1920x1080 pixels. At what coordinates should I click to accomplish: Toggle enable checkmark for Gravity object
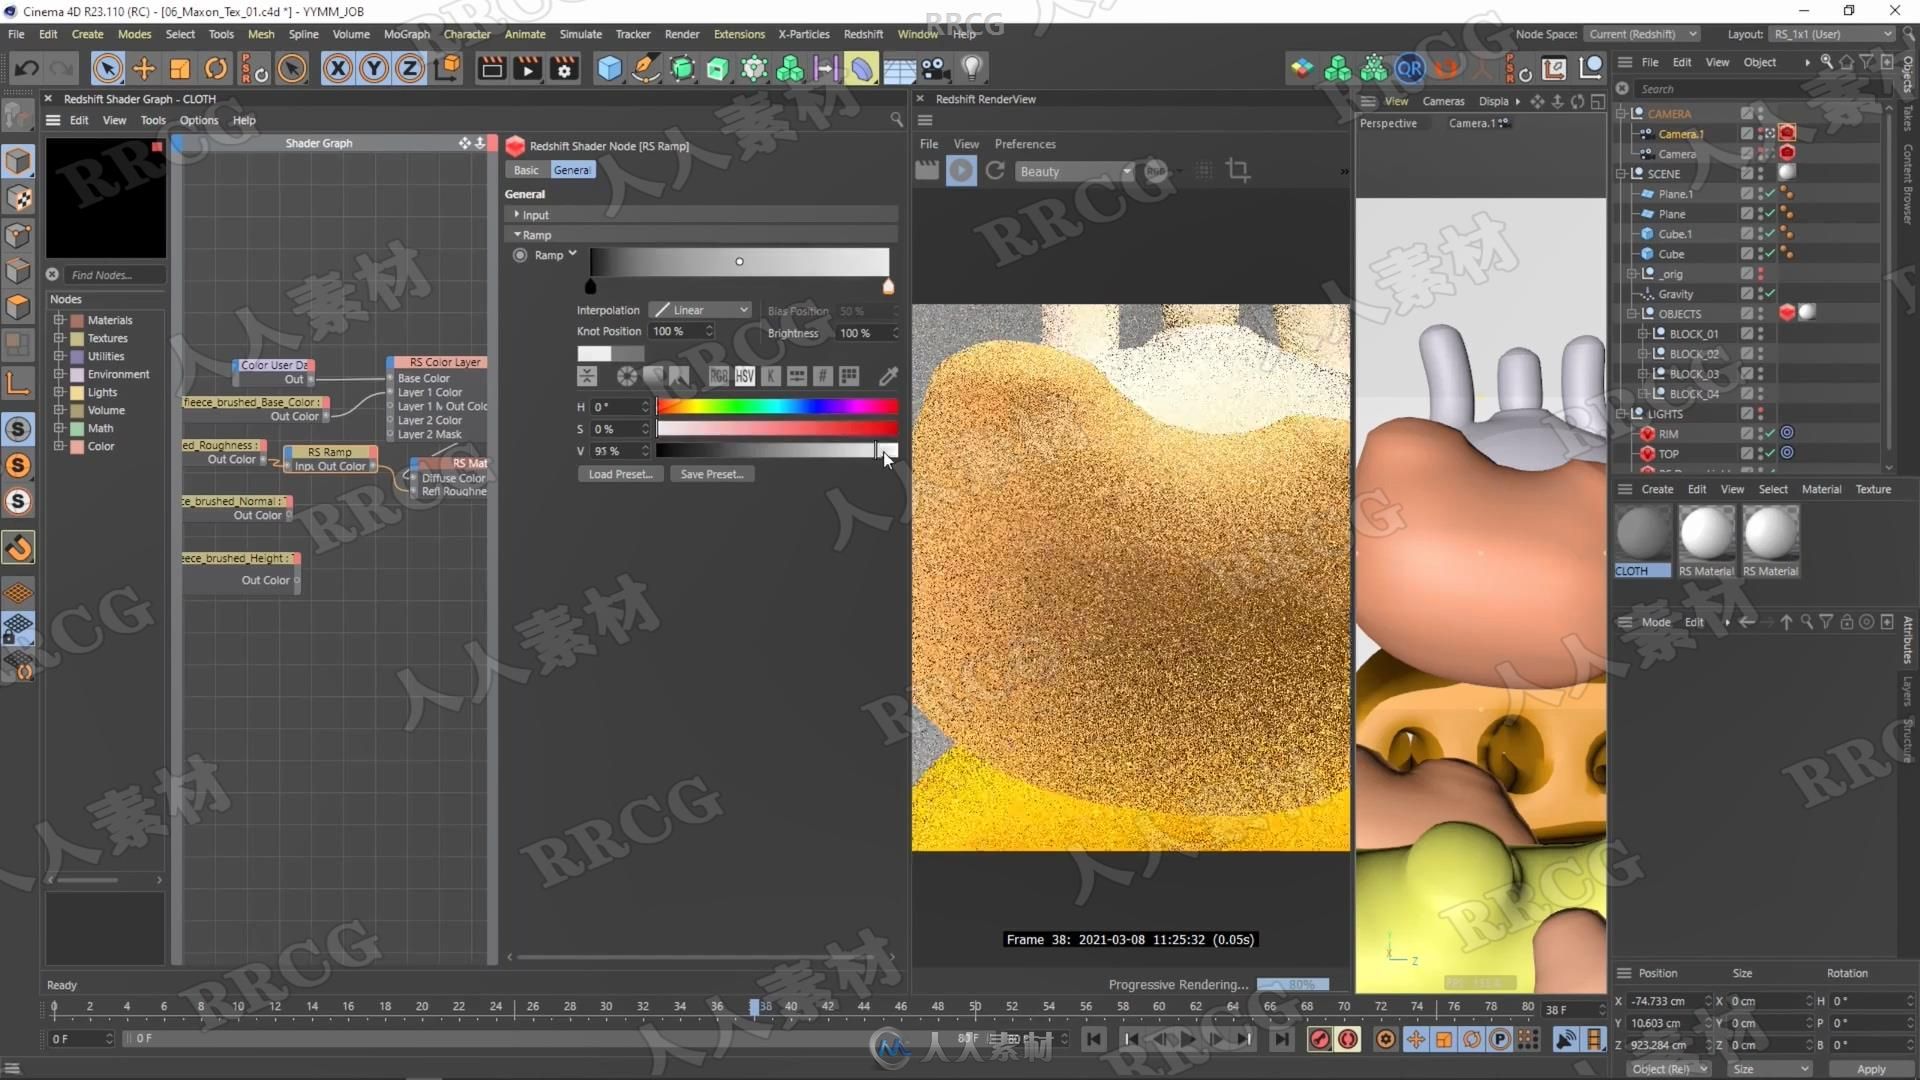point(1770,294)
